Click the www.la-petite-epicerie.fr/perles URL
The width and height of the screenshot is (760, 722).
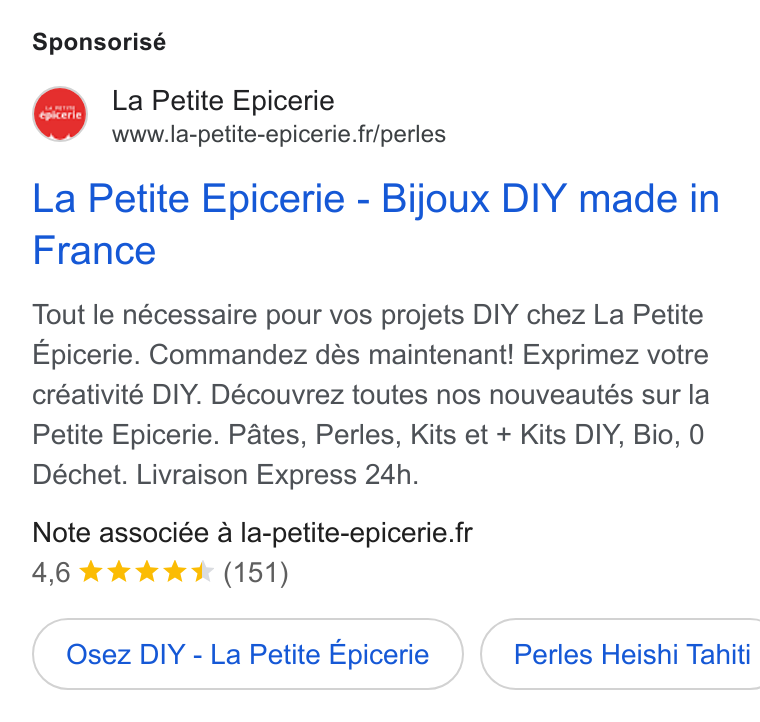pos(279,135)
